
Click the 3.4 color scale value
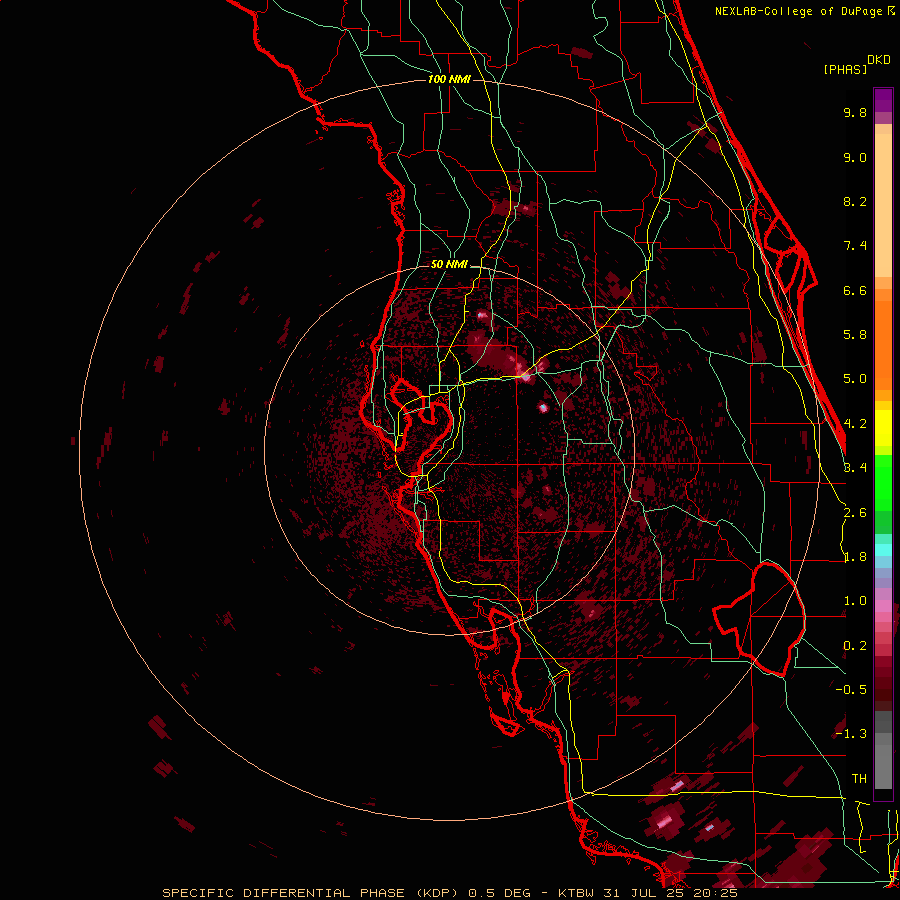pos(855,468)
